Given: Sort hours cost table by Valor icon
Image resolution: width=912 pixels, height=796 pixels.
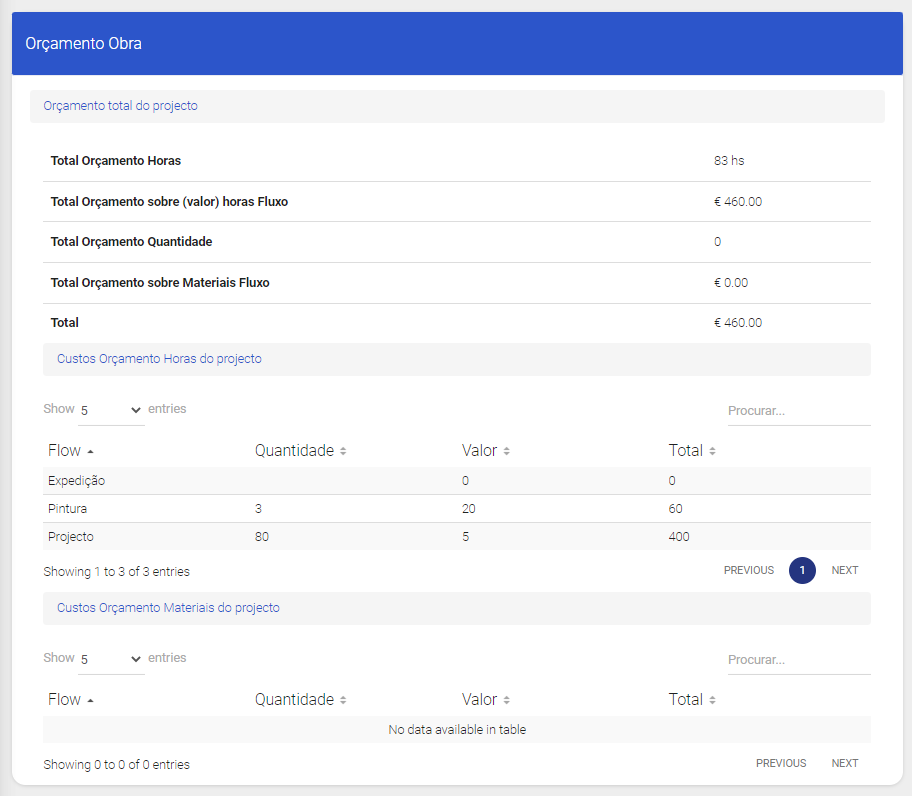Looking at the screenshot, I should 507,452.
